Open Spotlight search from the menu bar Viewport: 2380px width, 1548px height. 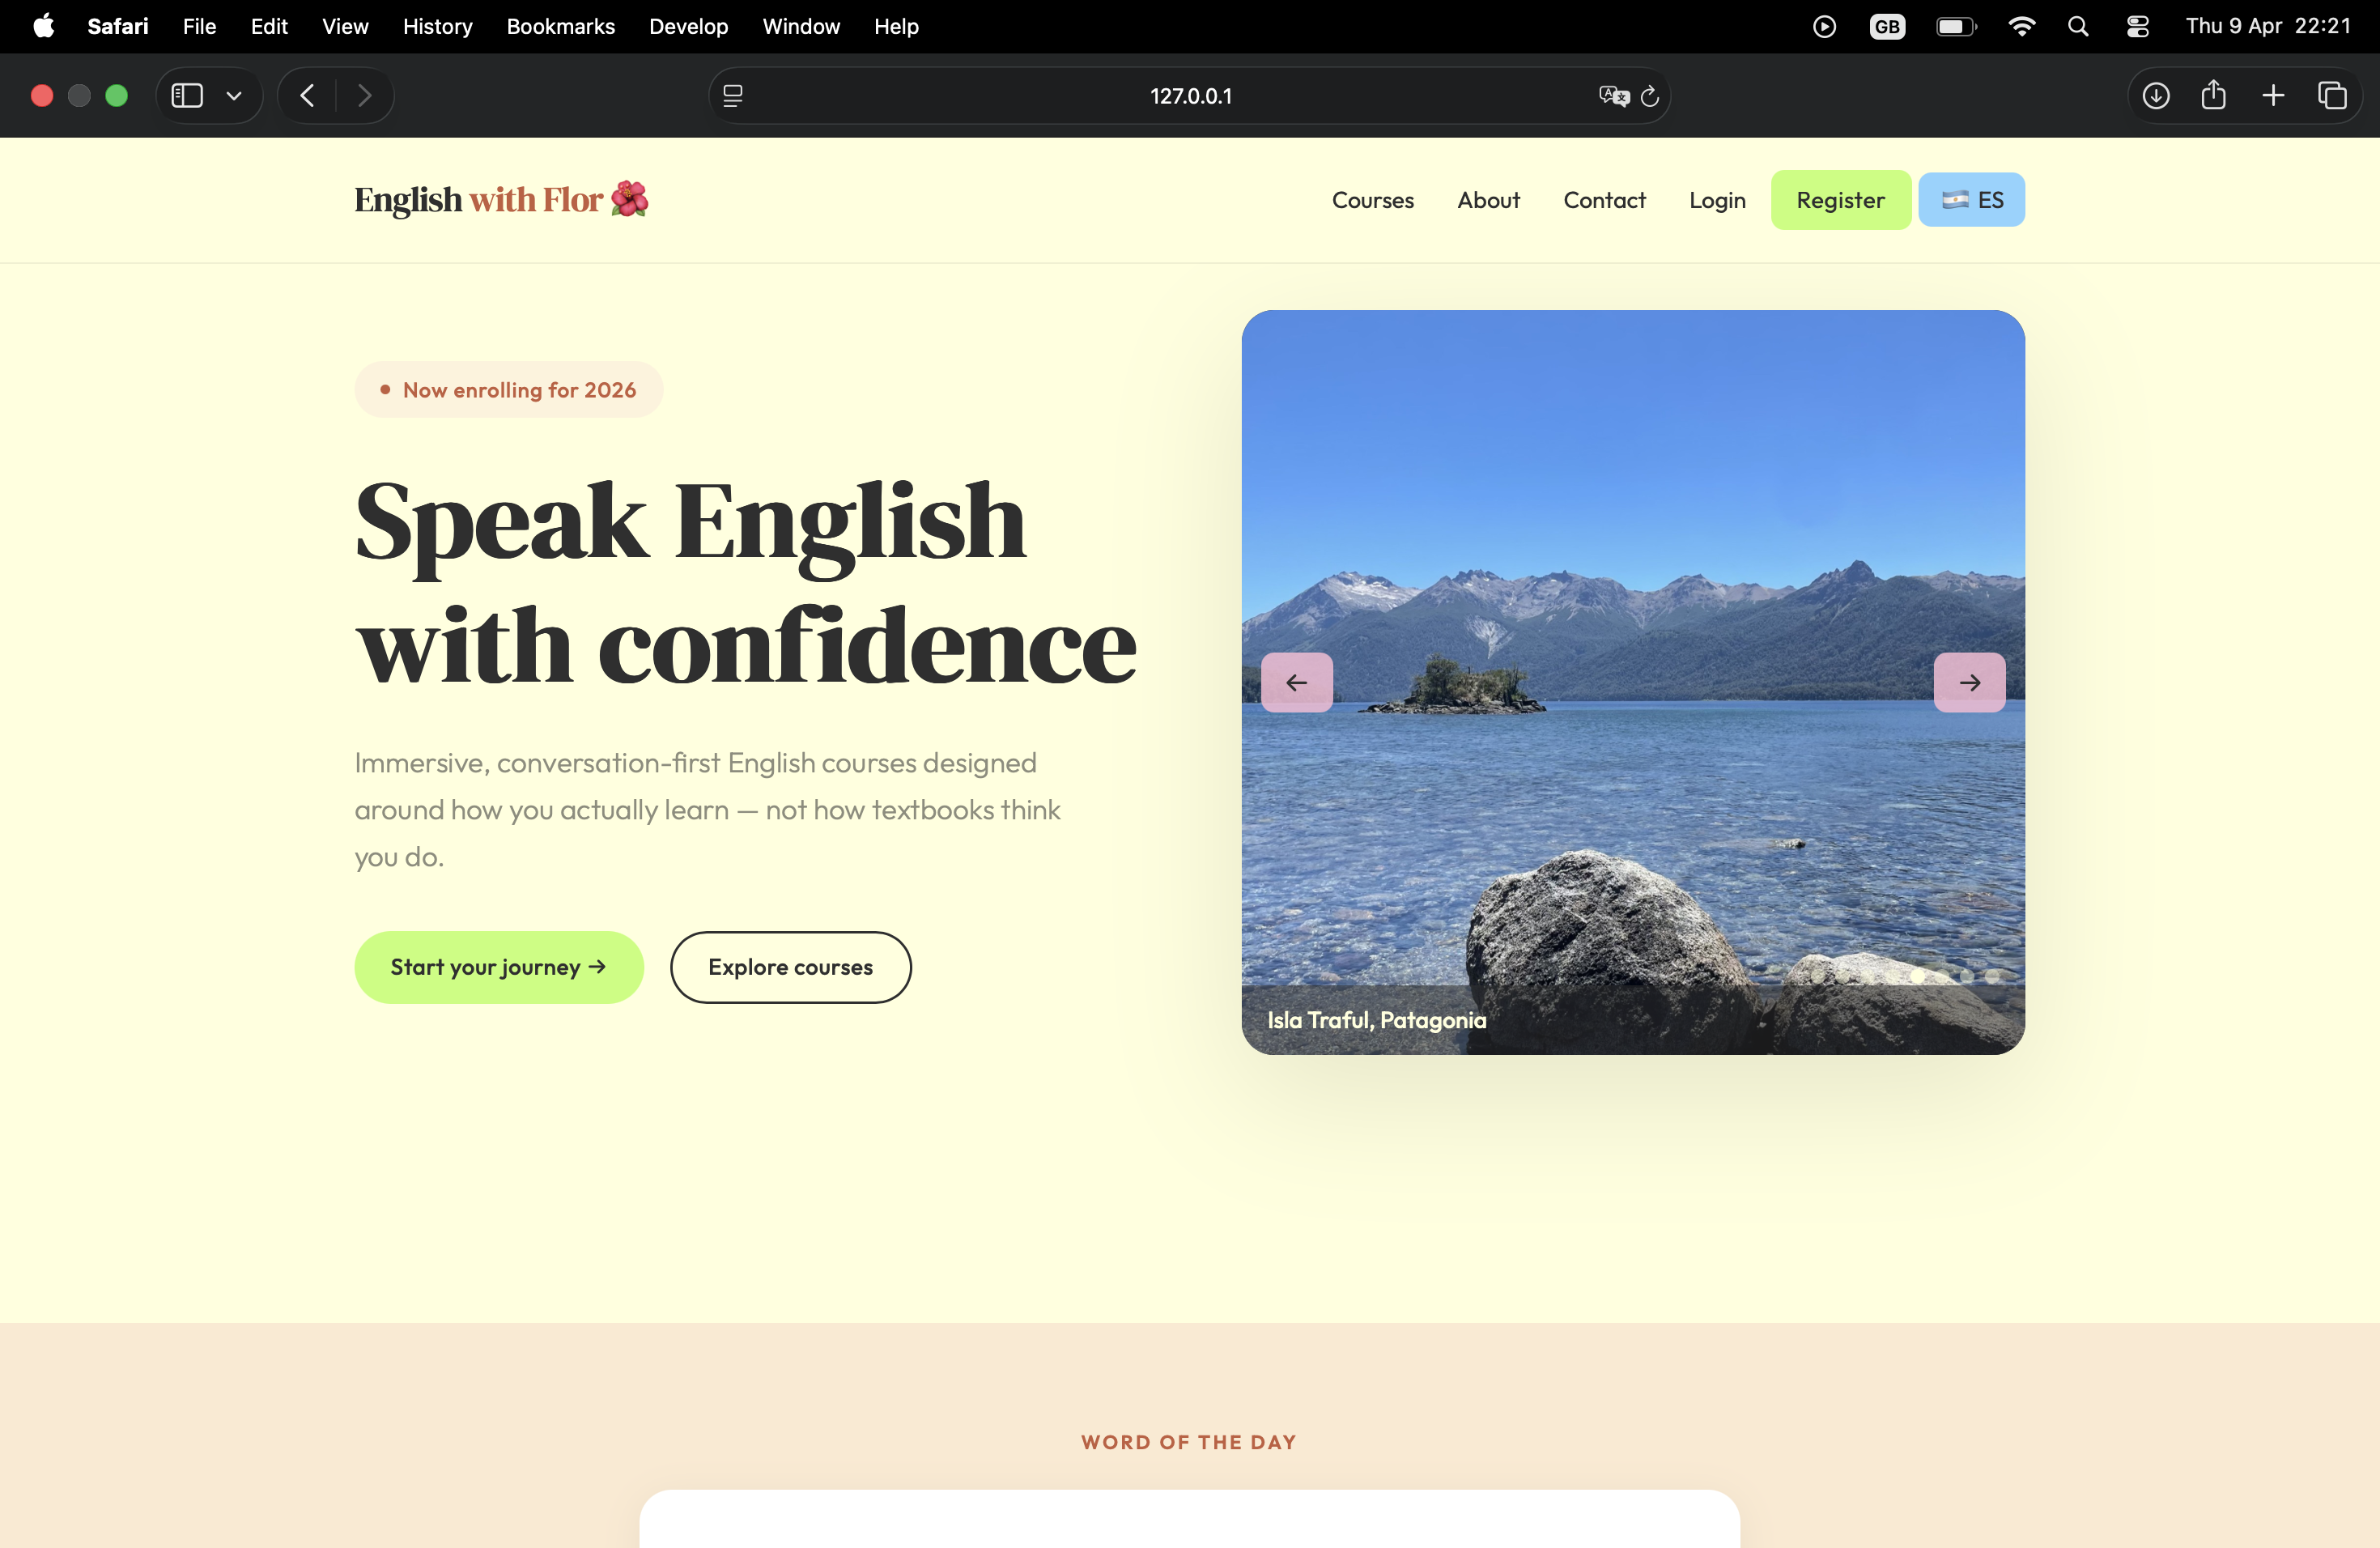click(x=2078, y=27)
